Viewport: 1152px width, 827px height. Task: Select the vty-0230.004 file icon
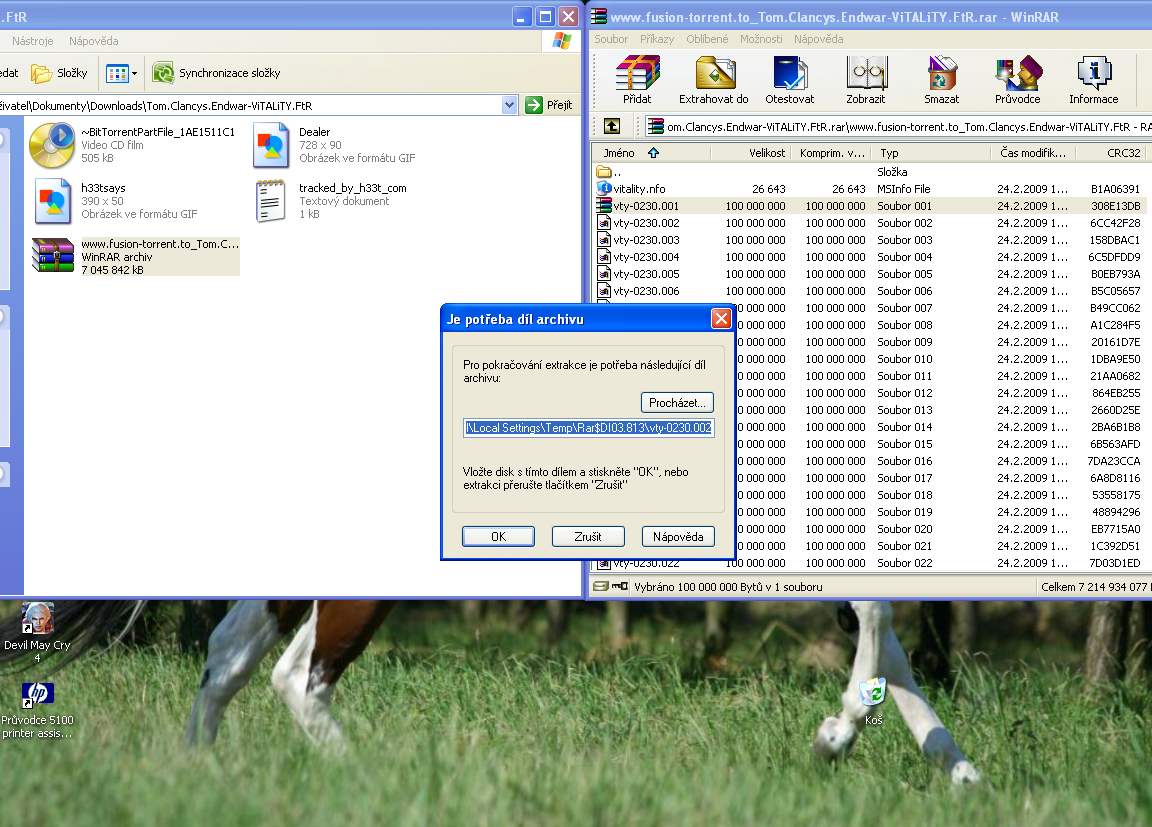604,256
